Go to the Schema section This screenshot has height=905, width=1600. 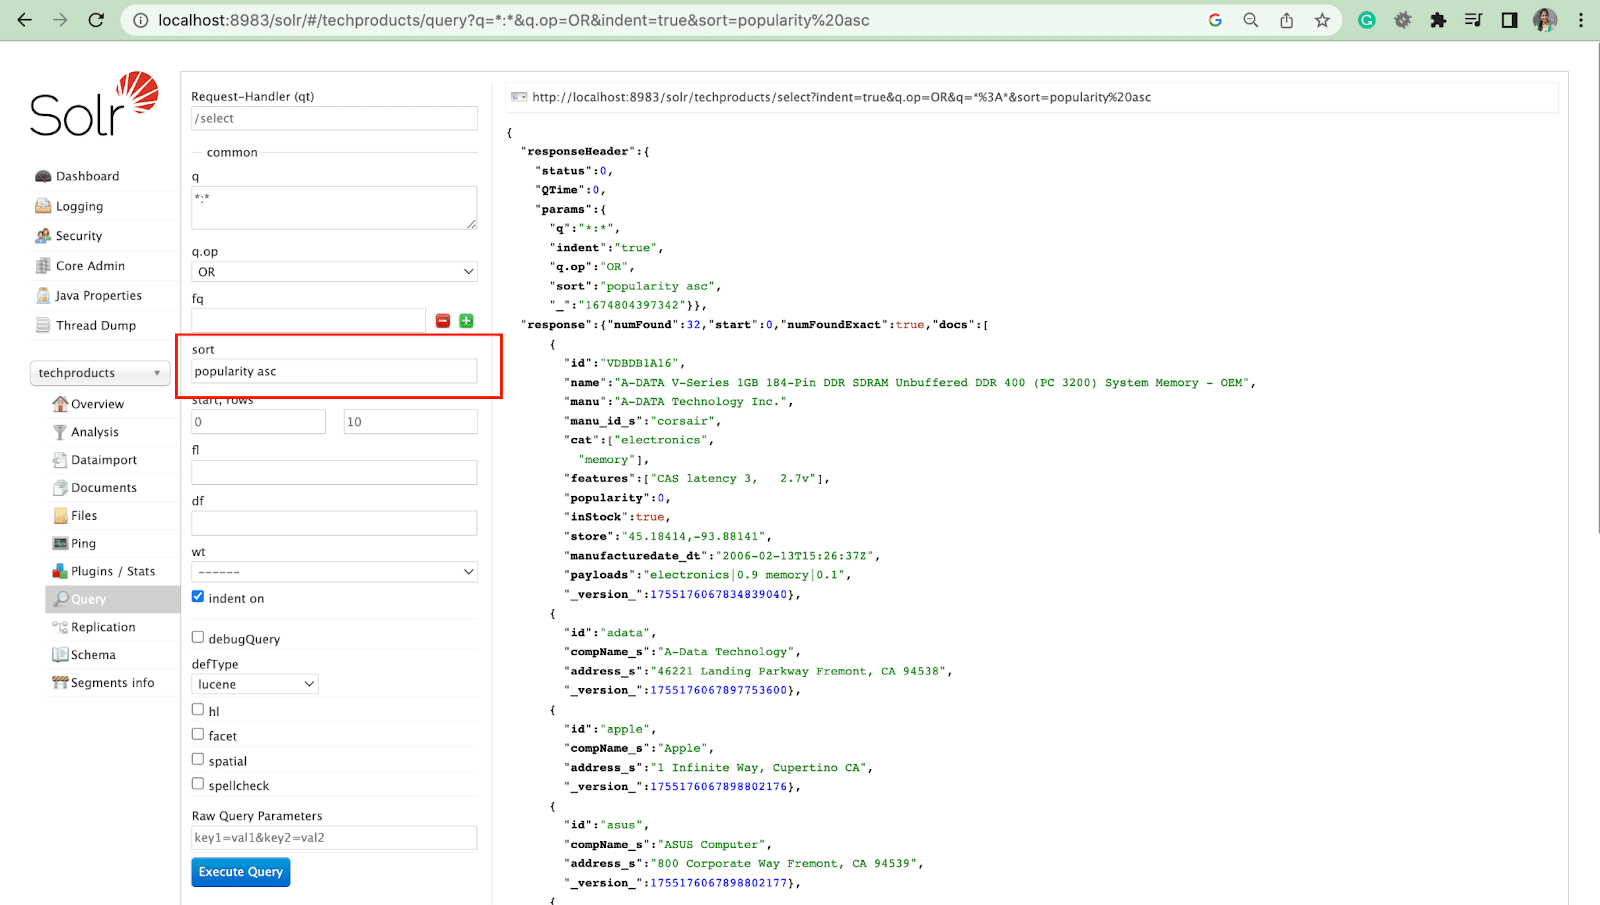tap(93, 655)
